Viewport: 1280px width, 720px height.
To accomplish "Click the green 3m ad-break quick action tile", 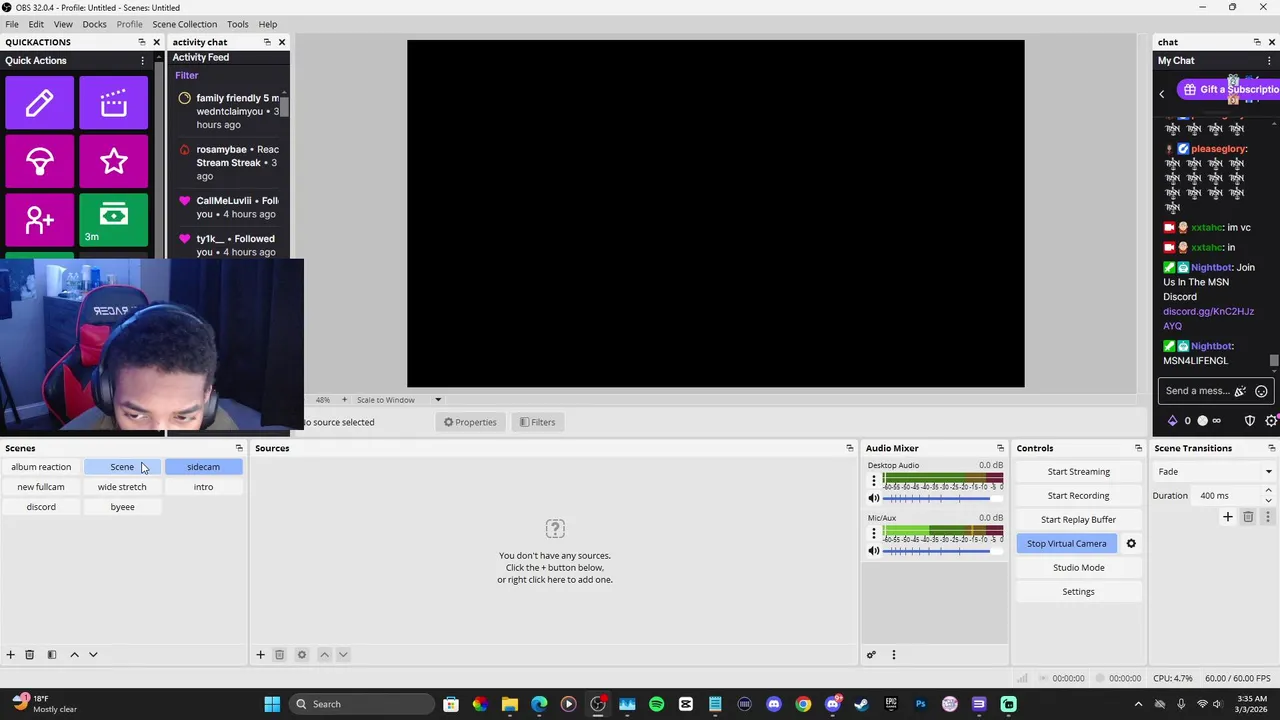I will [x=114, y=219].
